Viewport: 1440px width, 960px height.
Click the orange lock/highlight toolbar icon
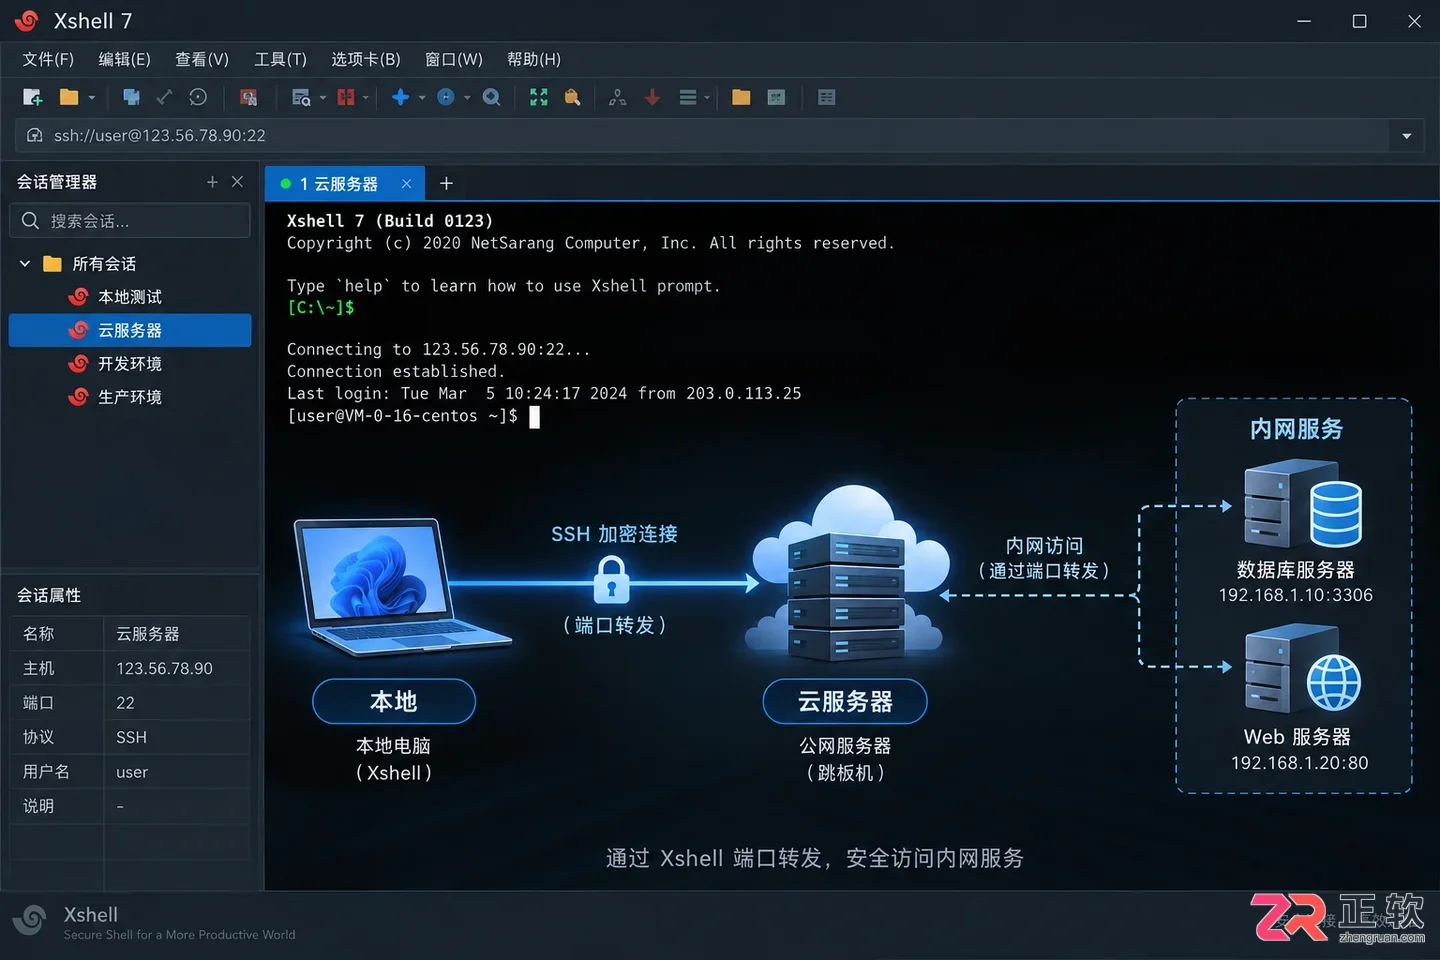click(x=572, y=97)
